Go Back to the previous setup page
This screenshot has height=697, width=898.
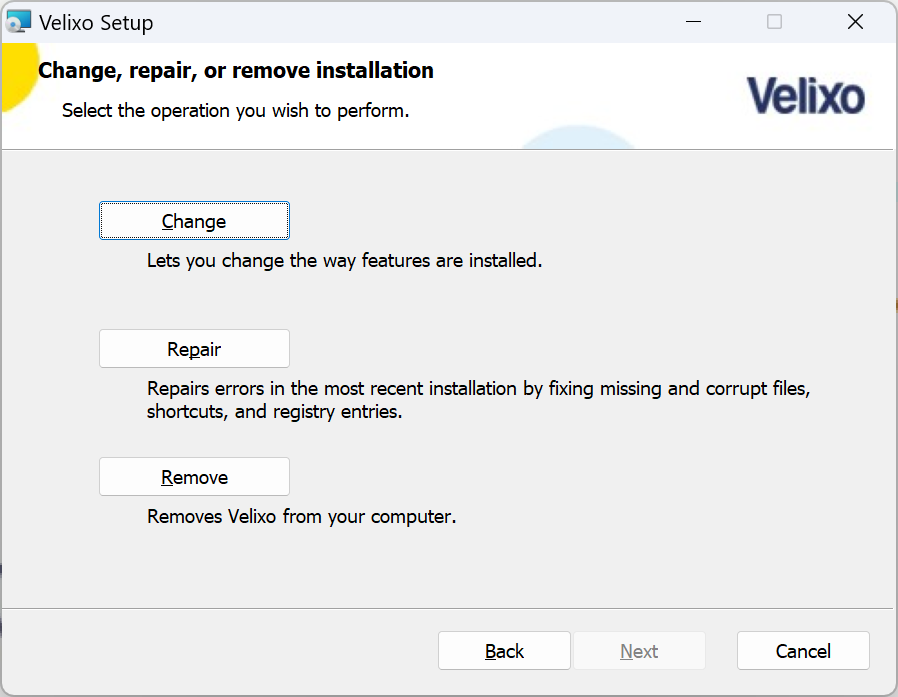coord(504,651)
